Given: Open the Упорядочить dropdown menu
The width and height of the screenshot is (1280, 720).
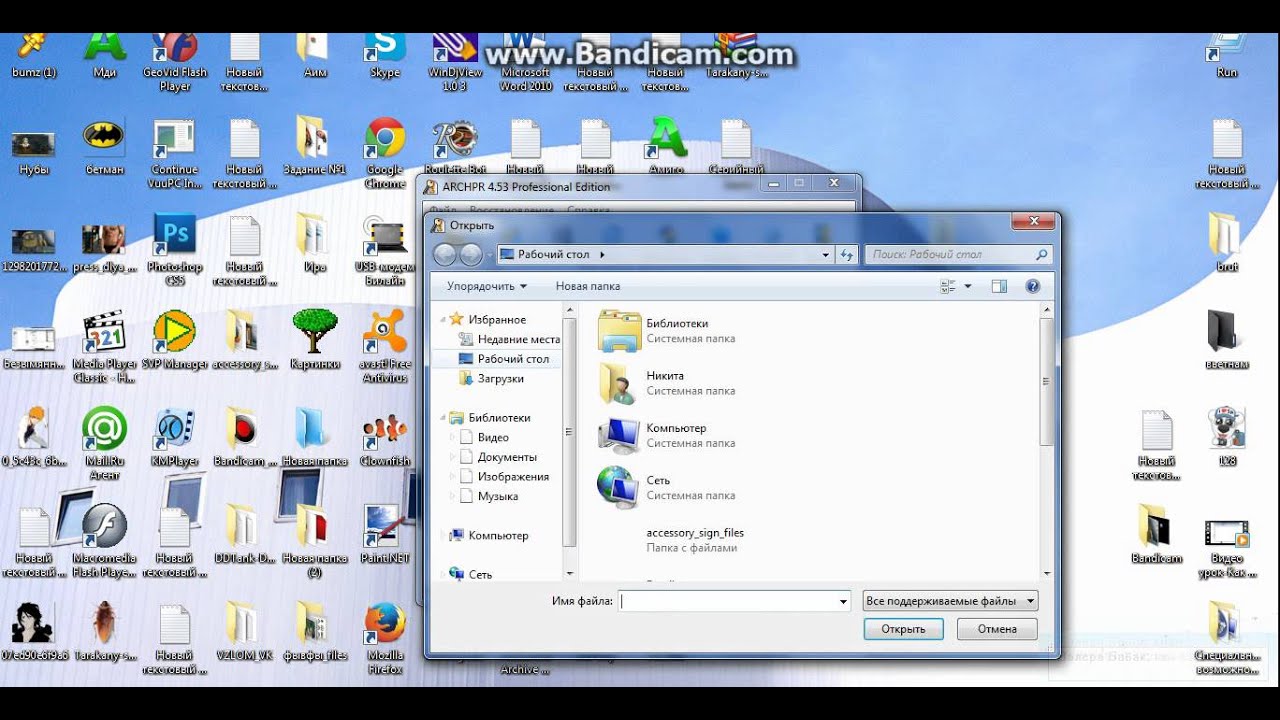Looking at the screenshot, I should (x=487, y=286).
